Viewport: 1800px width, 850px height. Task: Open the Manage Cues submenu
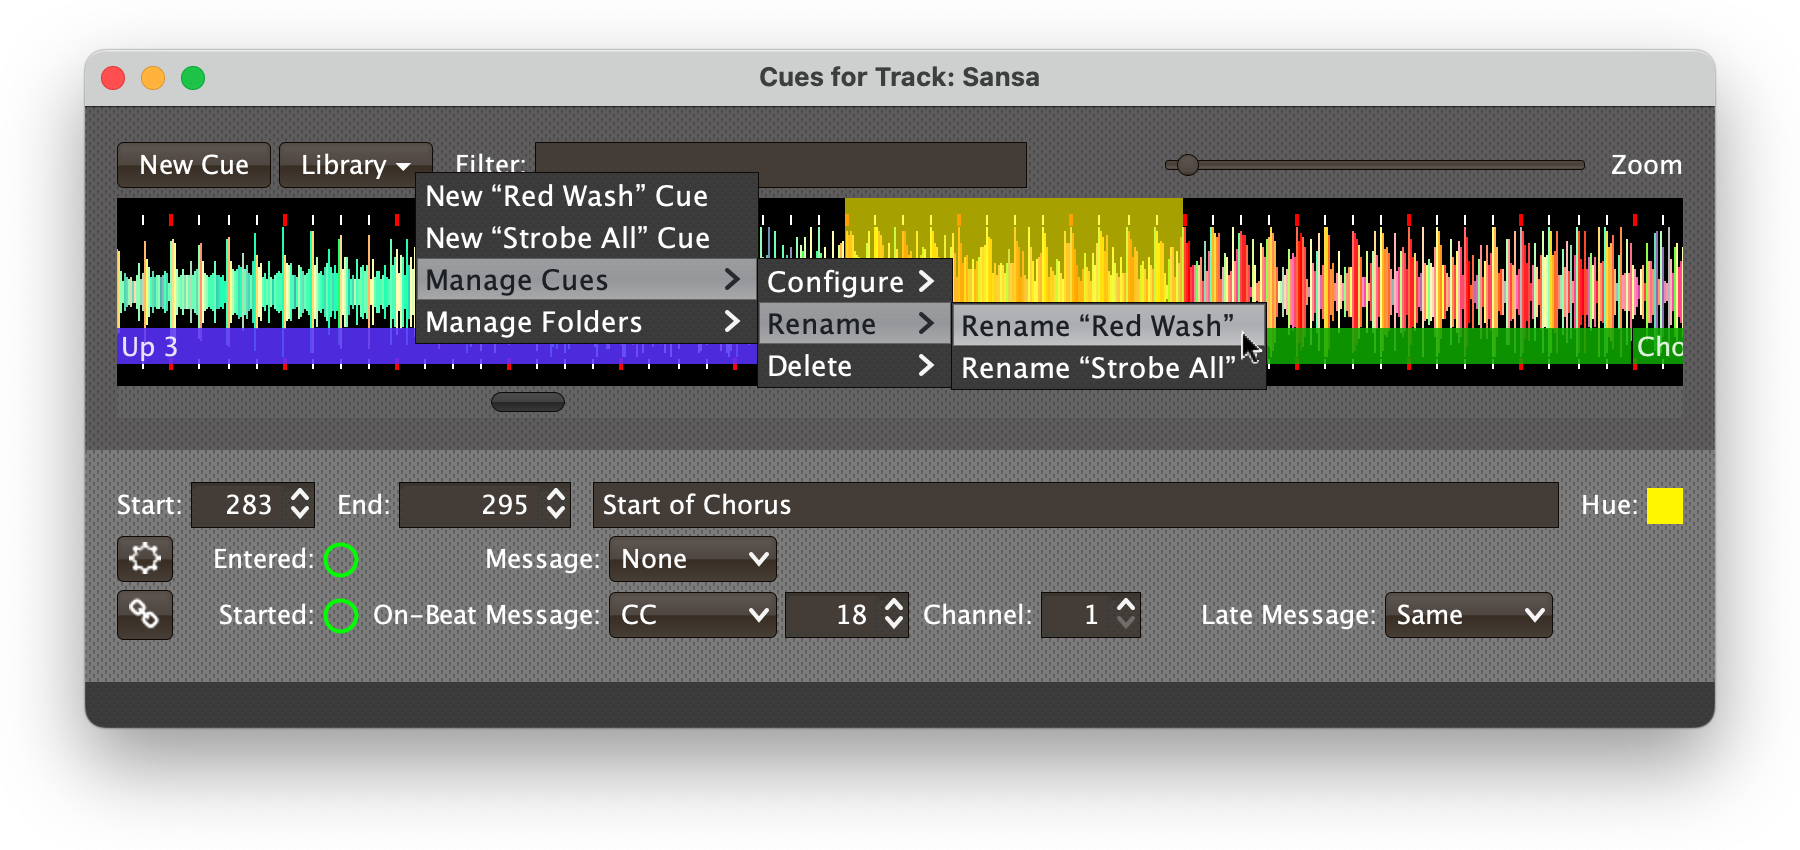[x=586, y=280]
